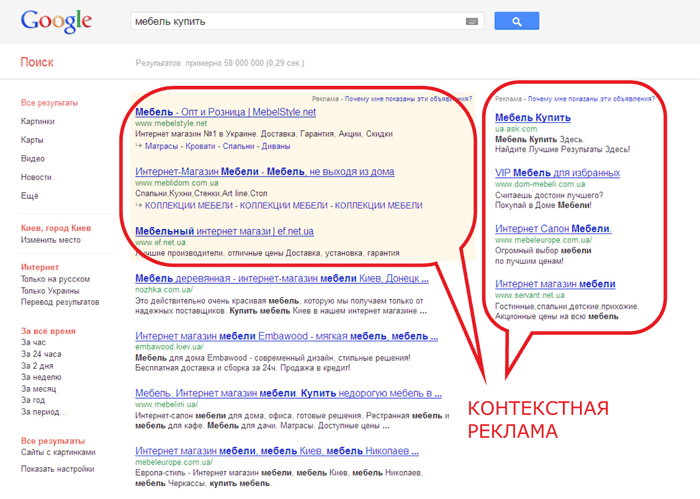
Task: Click URL text 'www.servant.net.ua'
Action: [x=530, y=295]
